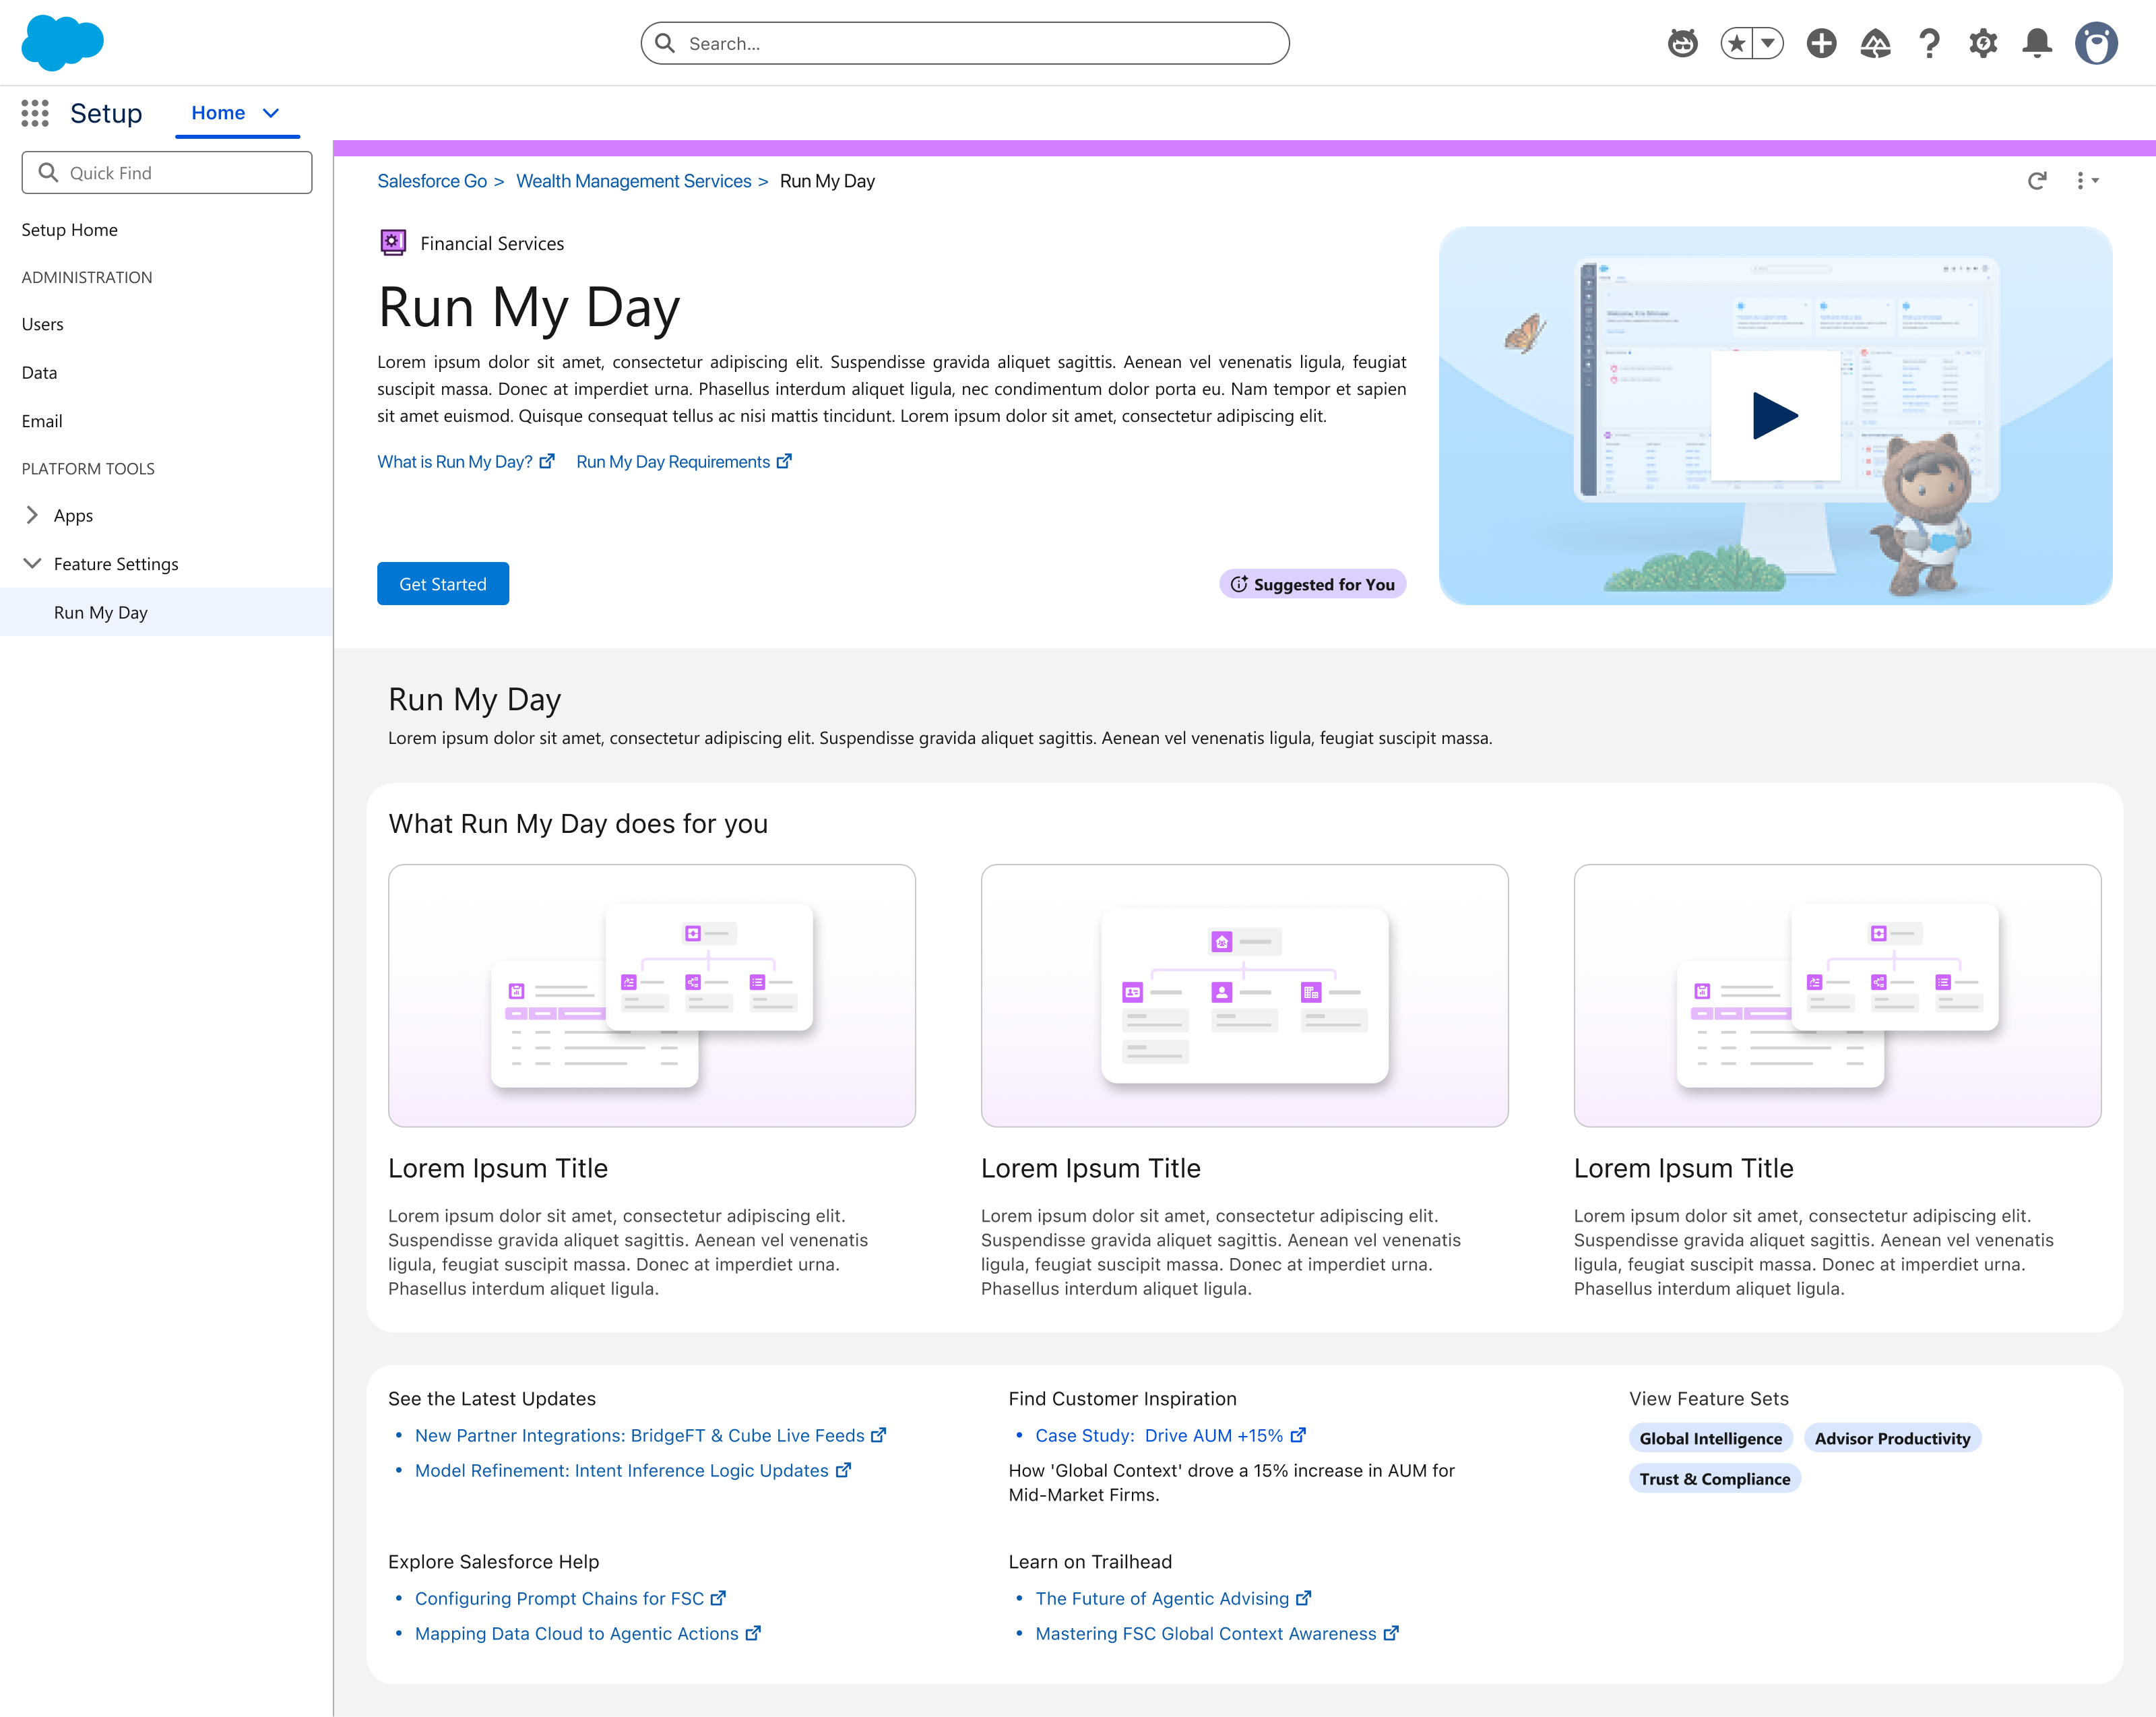Play the Run My Day video
This screenshot has height=1717, width=2156.
(x=1775, y=415)
